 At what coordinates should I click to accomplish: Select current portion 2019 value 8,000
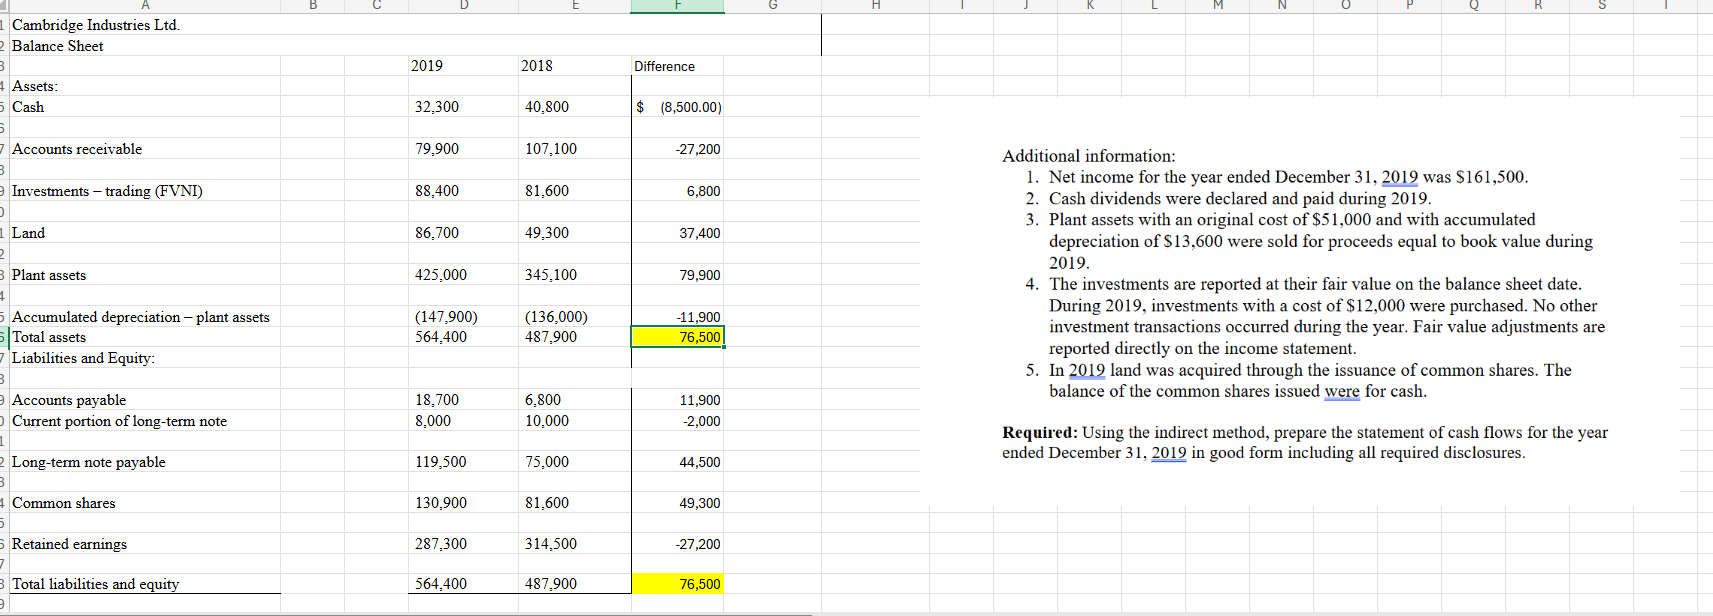(x=433, y=421)
